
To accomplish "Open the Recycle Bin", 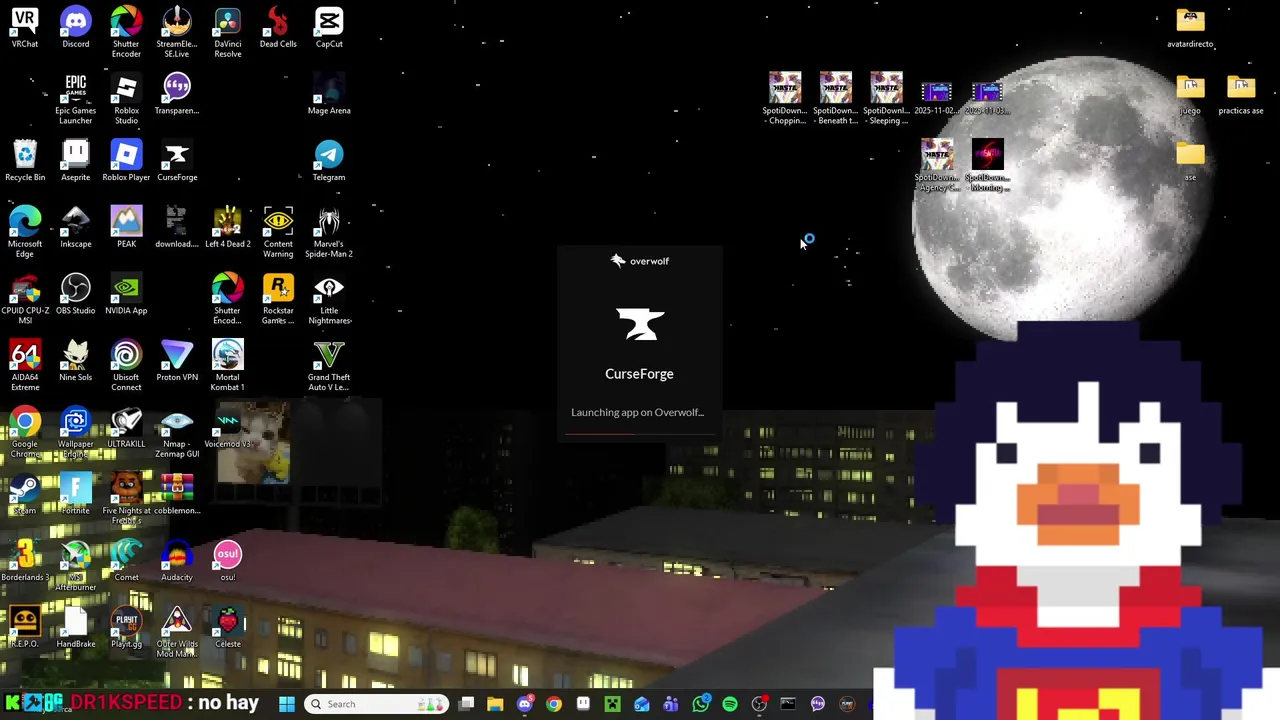I will pos(25,162).
